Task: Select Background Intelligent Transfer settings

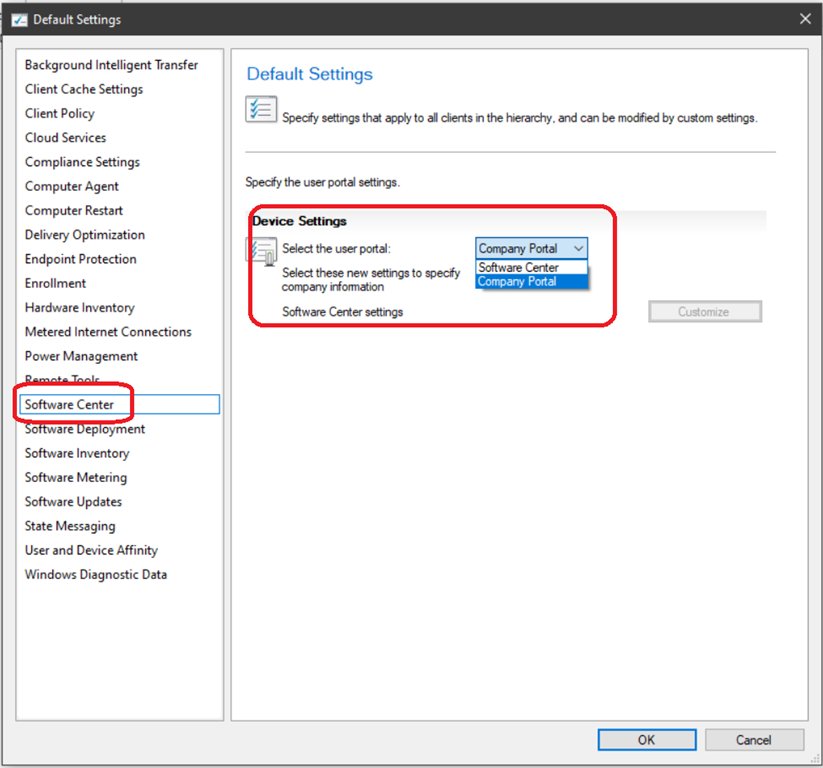Action: coord(111,65)
